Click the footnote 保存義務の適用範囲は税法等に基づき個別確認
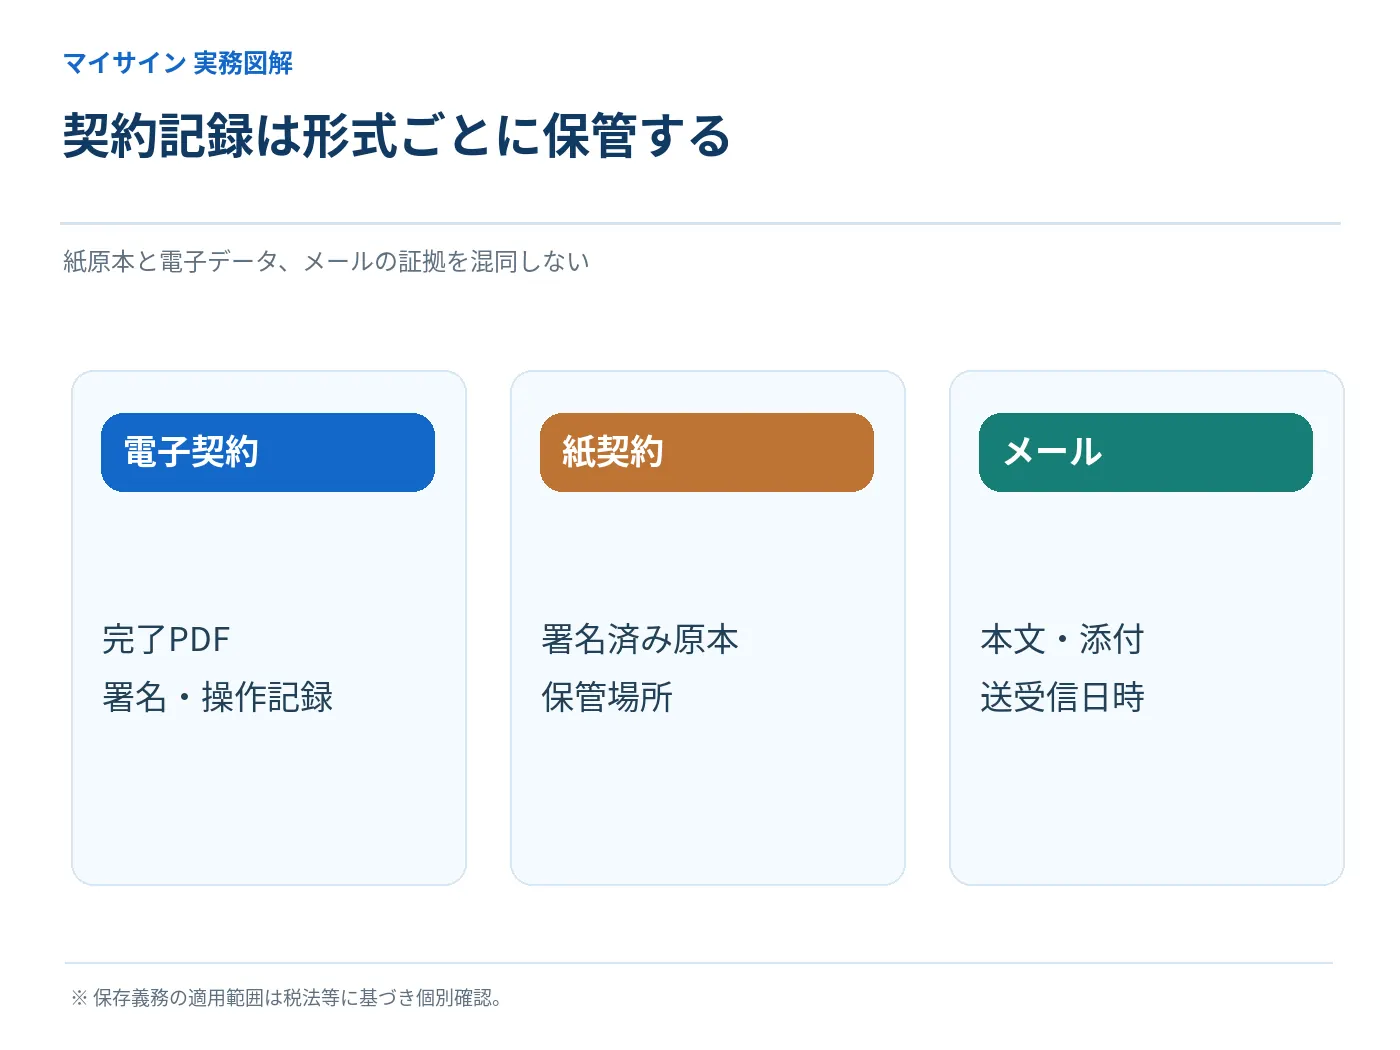 (287, 998)
